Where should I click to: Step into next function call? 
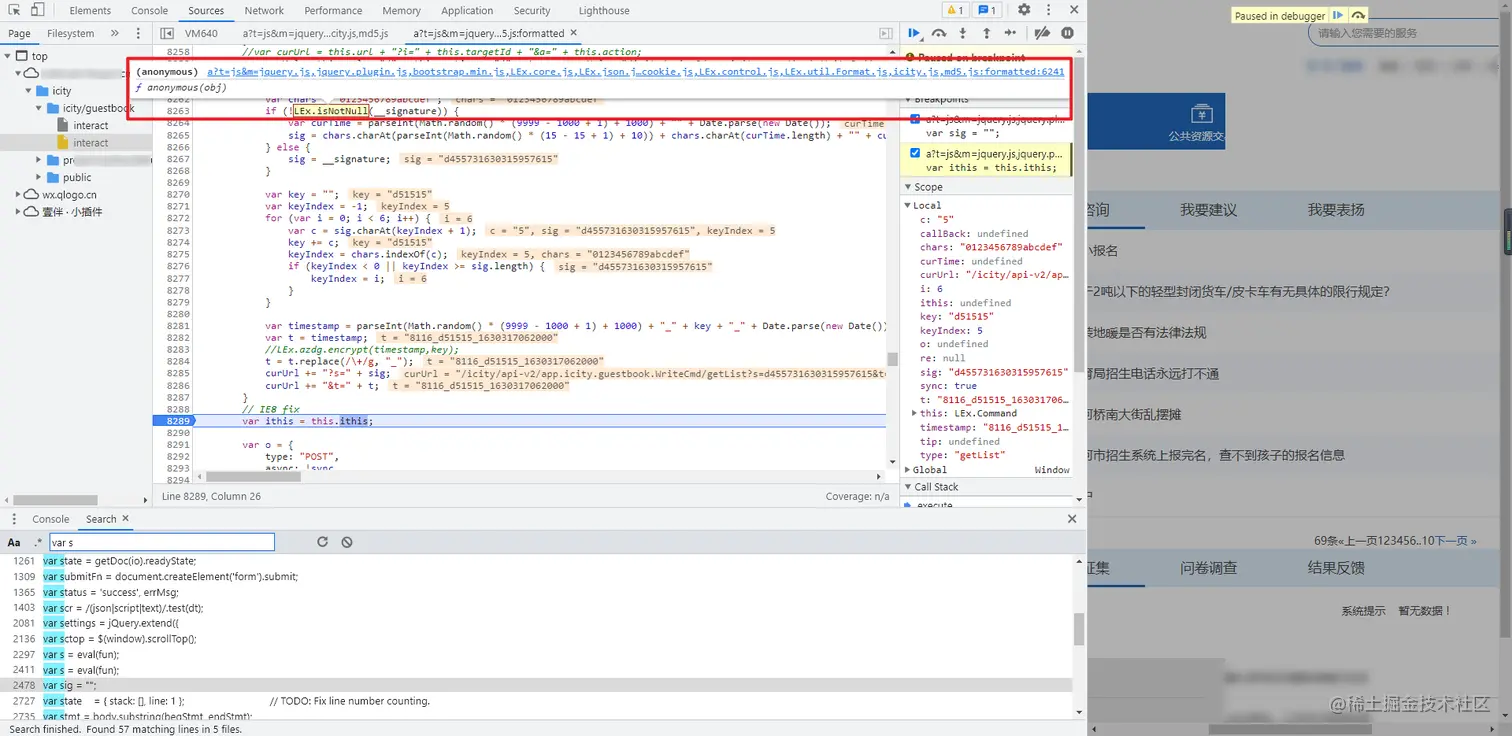coord(963,33)
